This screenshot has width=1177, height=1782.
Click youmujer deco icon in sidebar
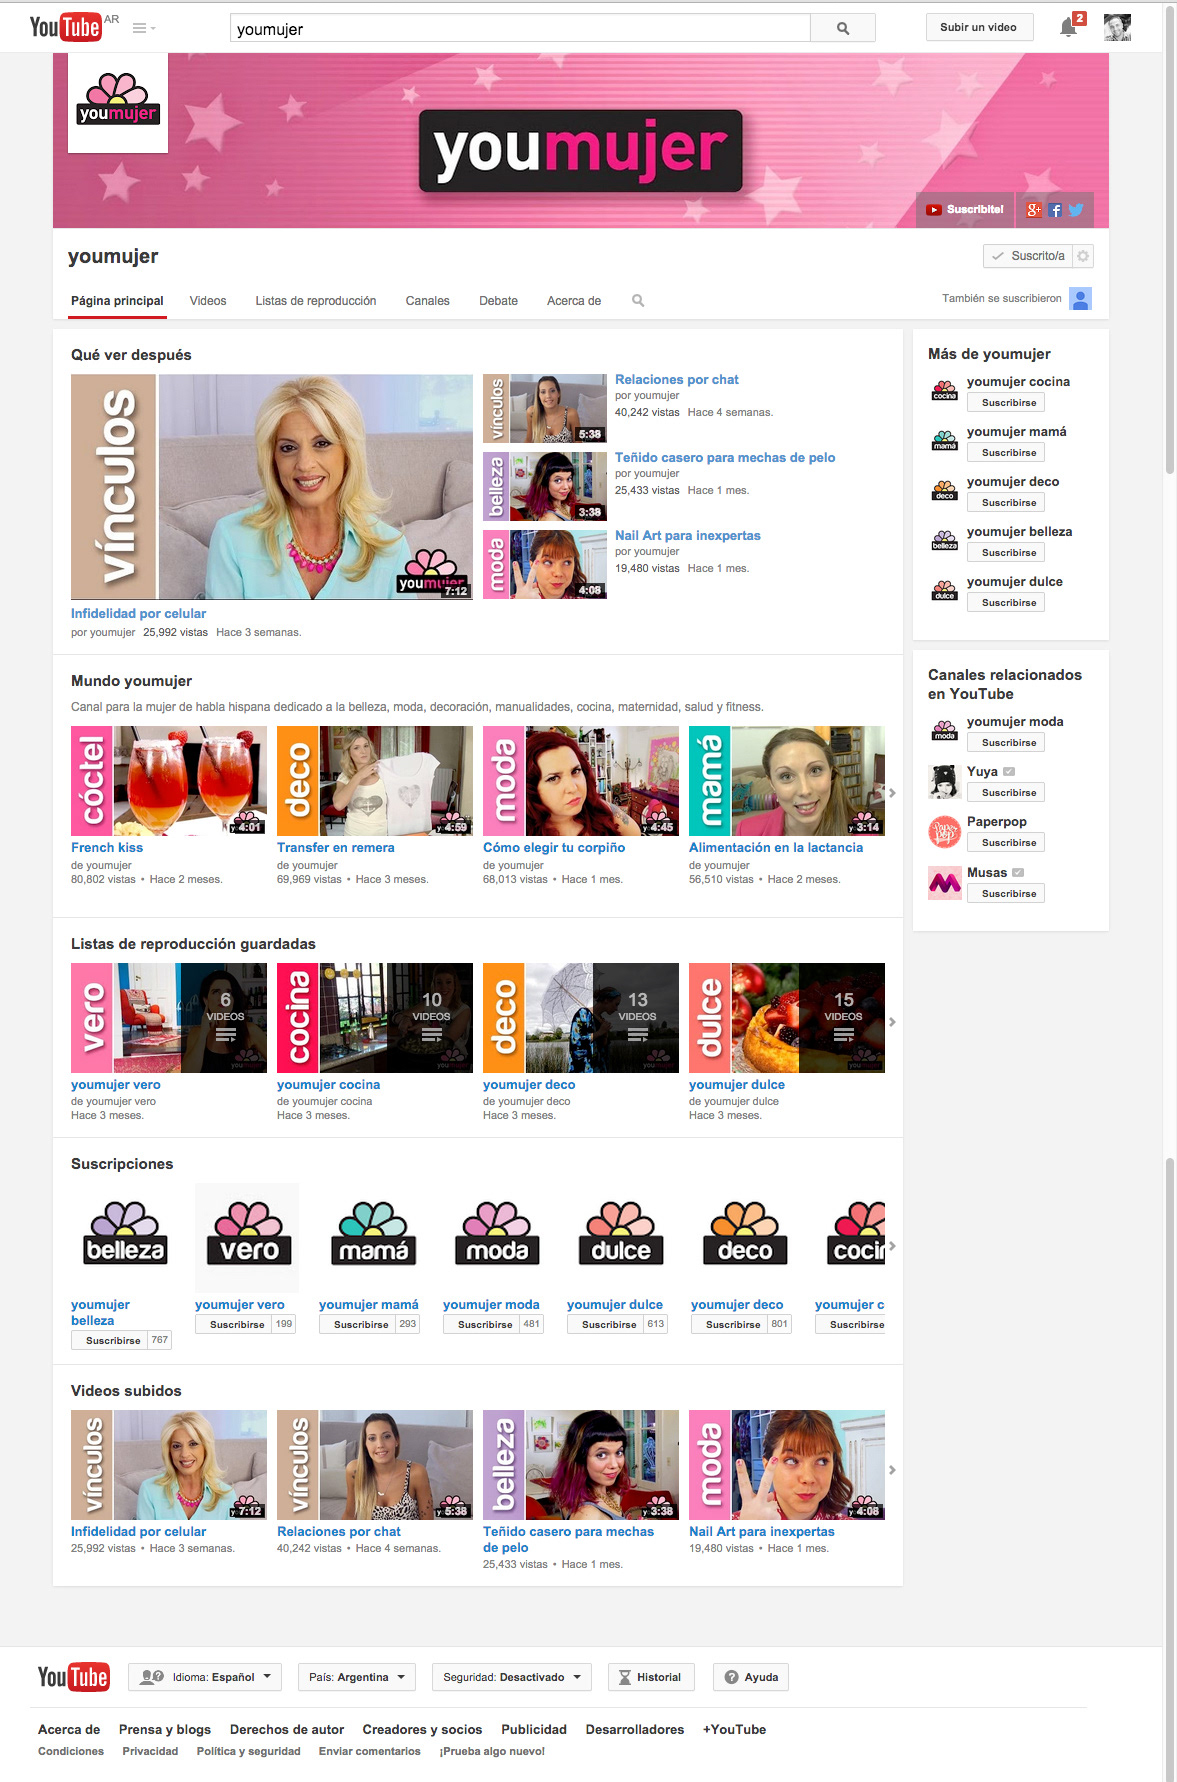click(944, 491)
